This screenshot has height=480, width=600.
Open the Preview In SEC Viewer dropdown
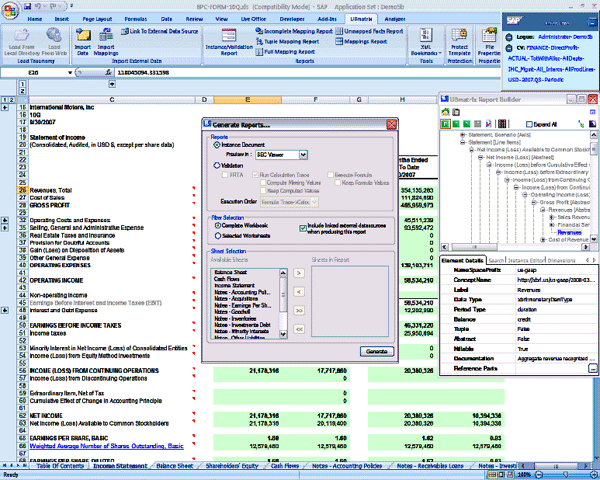[x=303, y=155]
